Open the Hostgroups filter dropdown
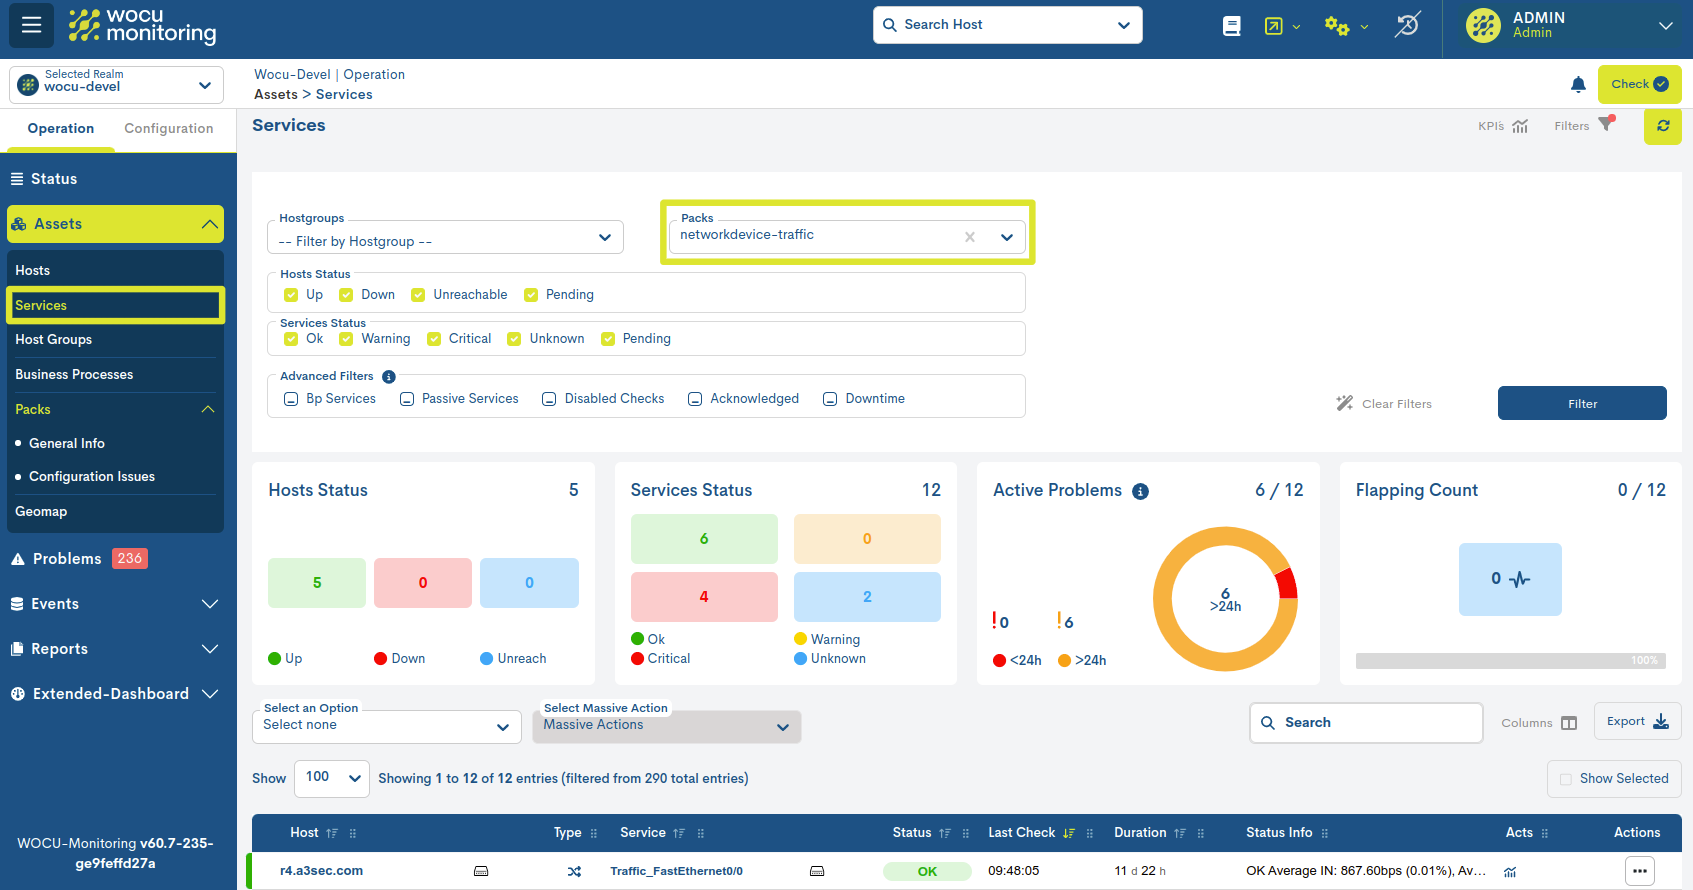This screenshot has width=1693, height=890. click(x=445, y=238)
